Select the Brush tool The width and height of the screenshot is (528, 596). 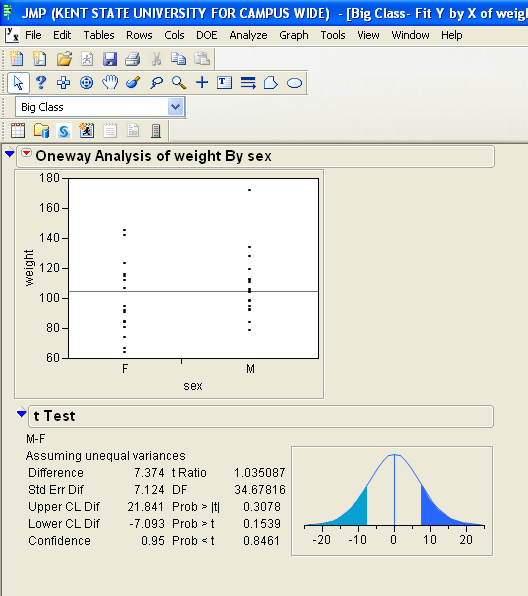click(133, 82)
